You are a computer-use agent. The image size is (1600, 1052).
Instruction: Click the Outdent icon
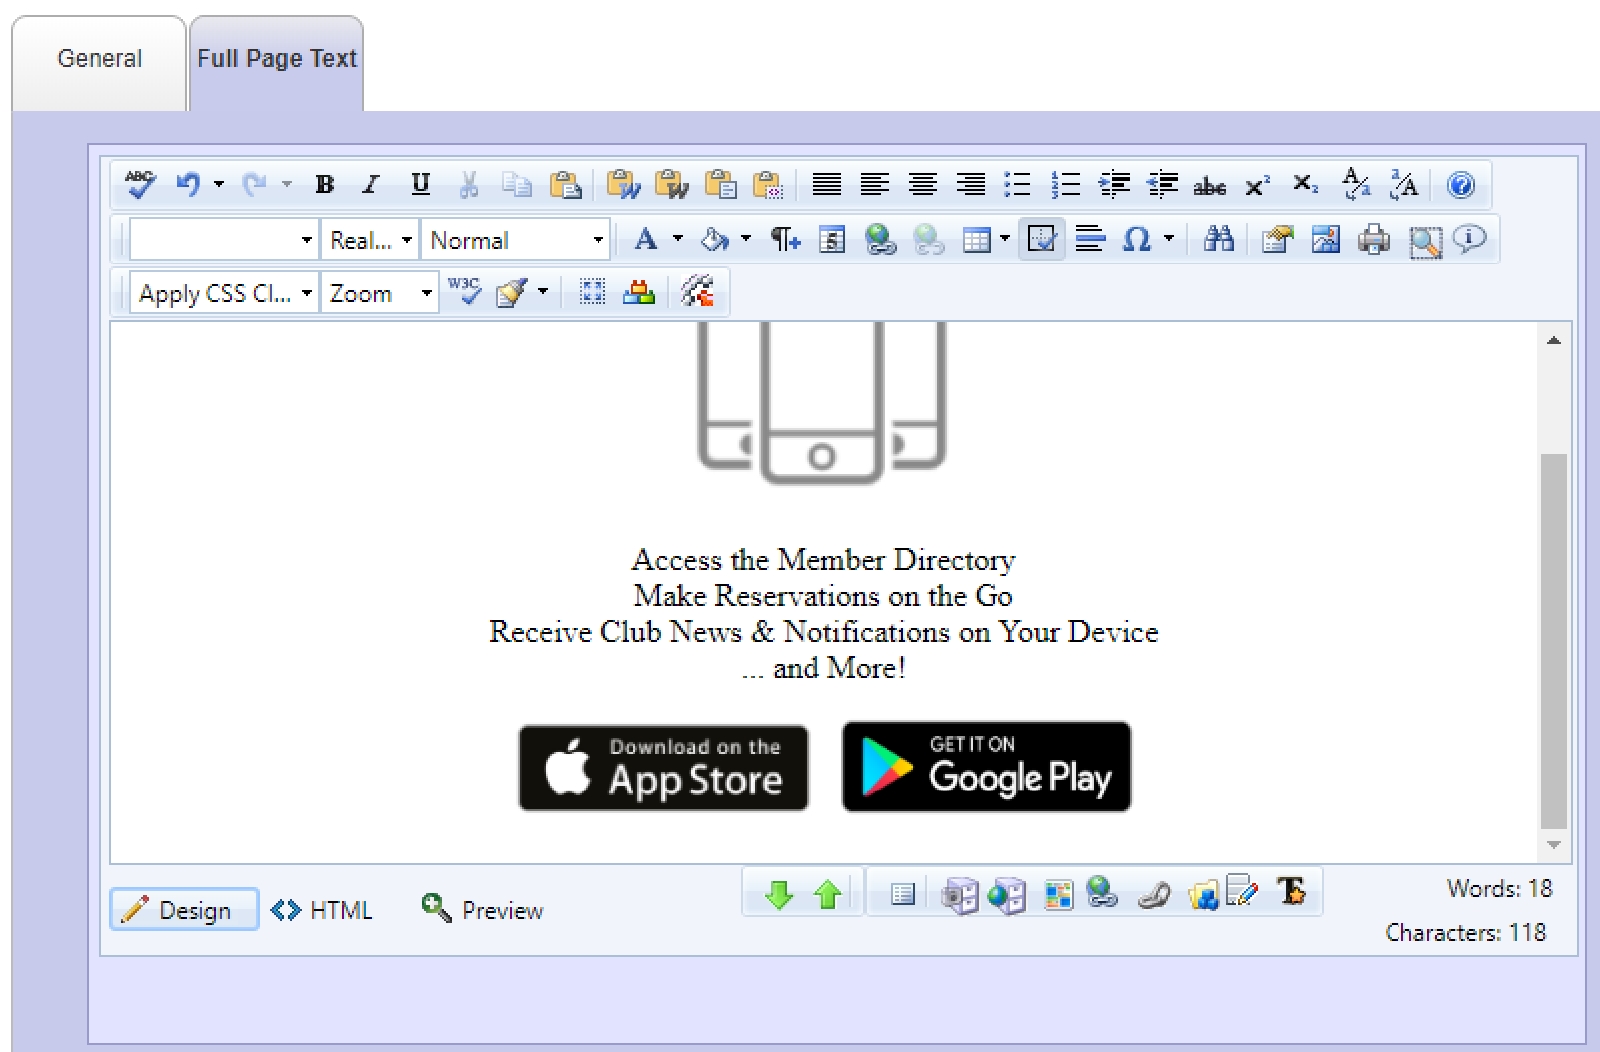click(1162, 184)
